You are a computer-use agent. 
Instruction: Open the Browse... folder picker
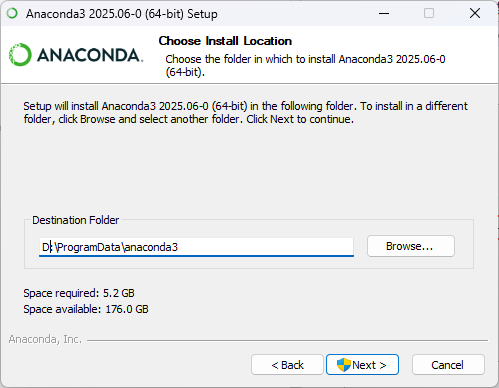click(411, 246)
